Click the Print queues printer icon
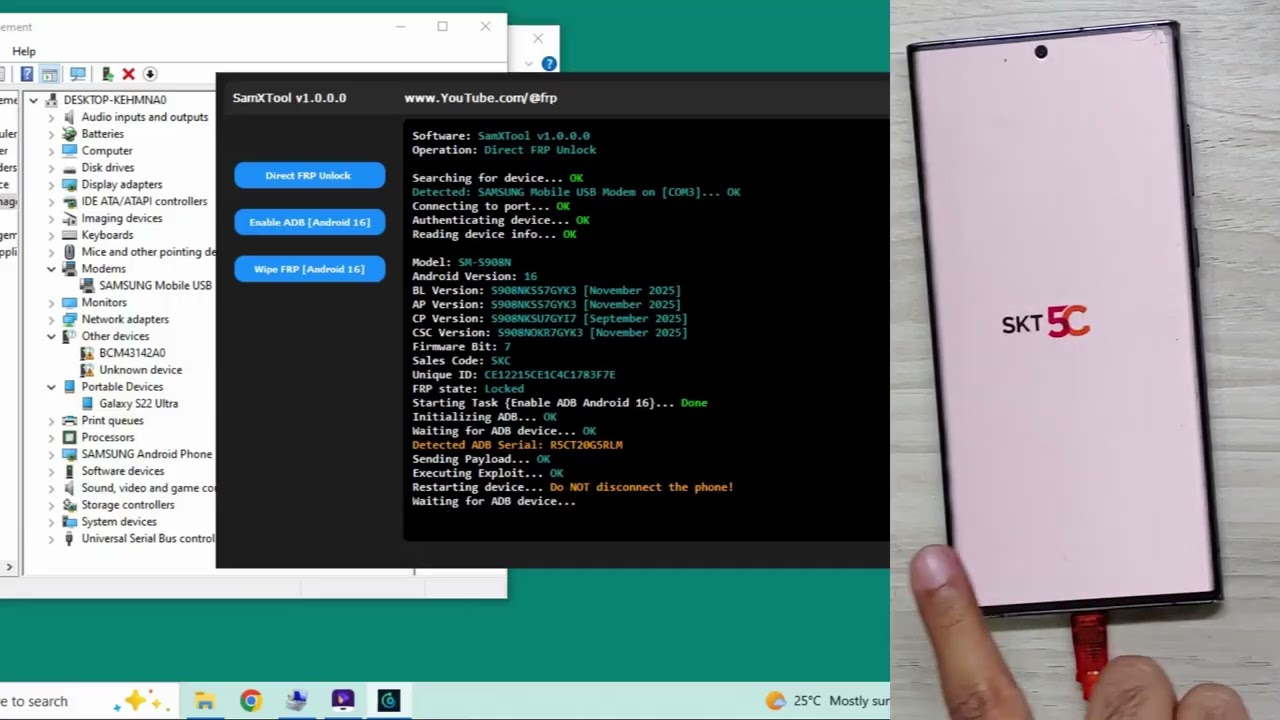 click(69, 421)
